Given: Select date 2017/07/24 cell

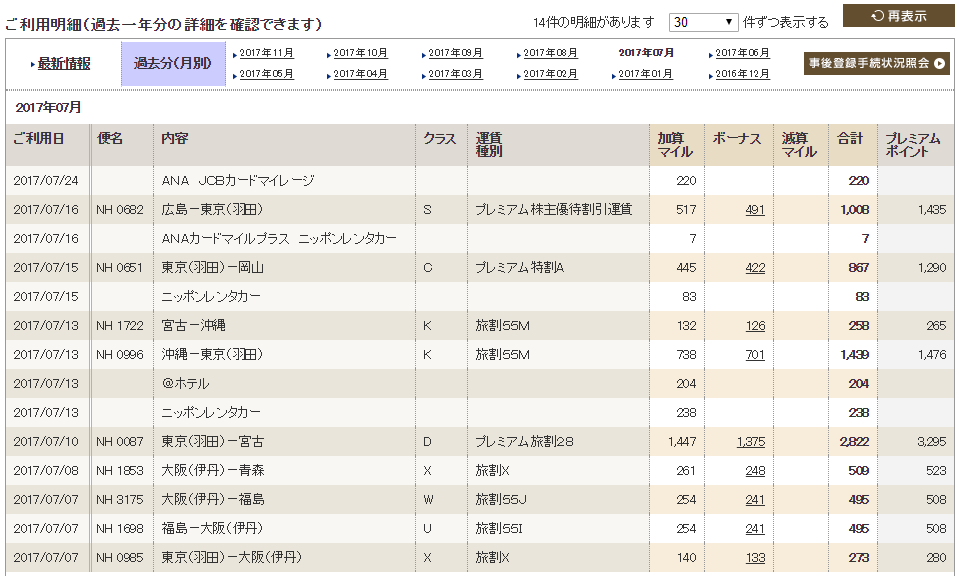Looking at the screenshot, I should [x=46, y=181].
